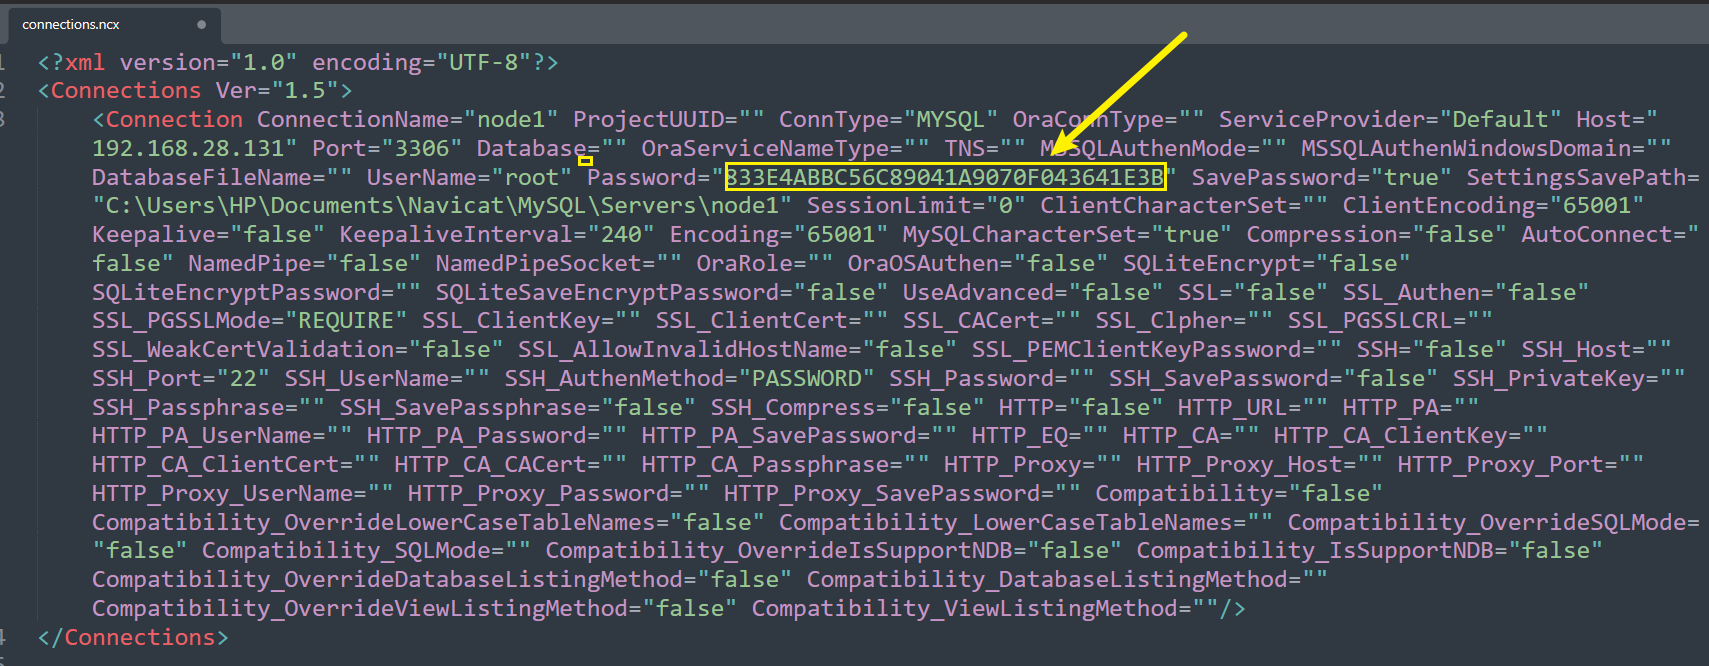Click the SSH_SavePassphrase attribute name

(463, 407)
